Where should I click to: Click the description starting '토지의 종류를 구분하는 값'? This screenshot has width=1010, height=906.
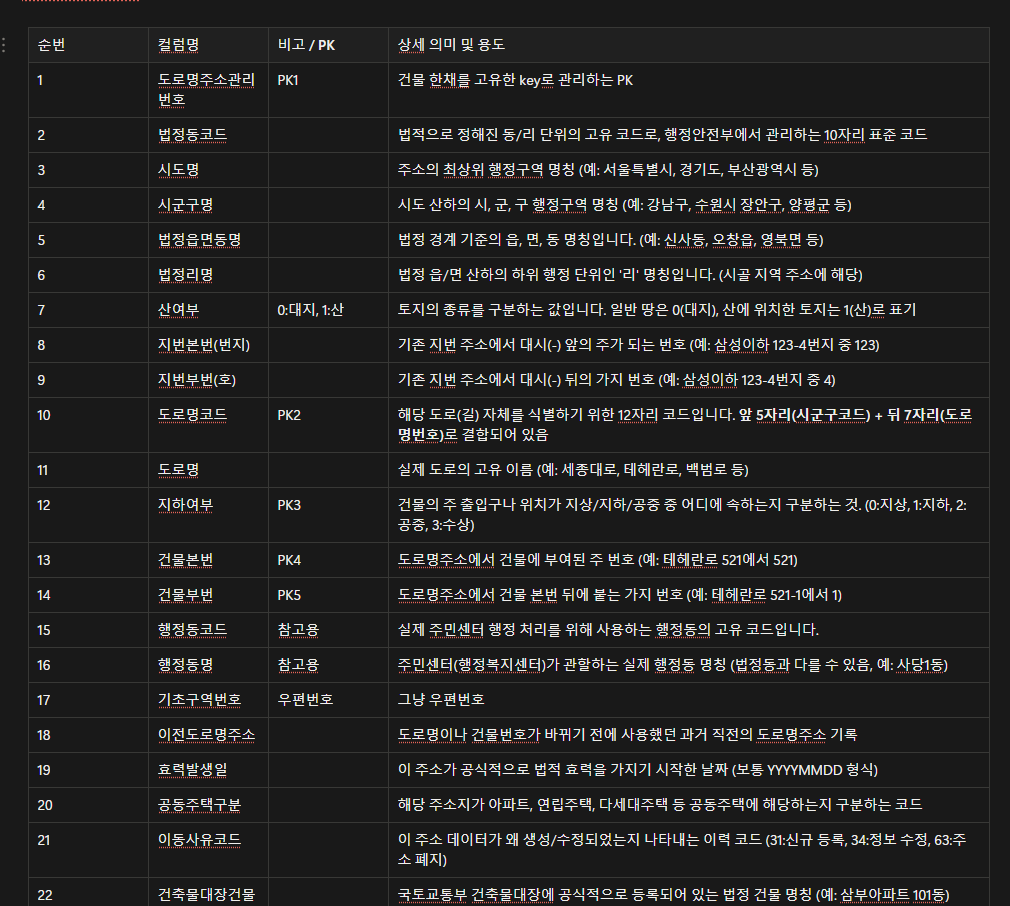coord(689,310)
